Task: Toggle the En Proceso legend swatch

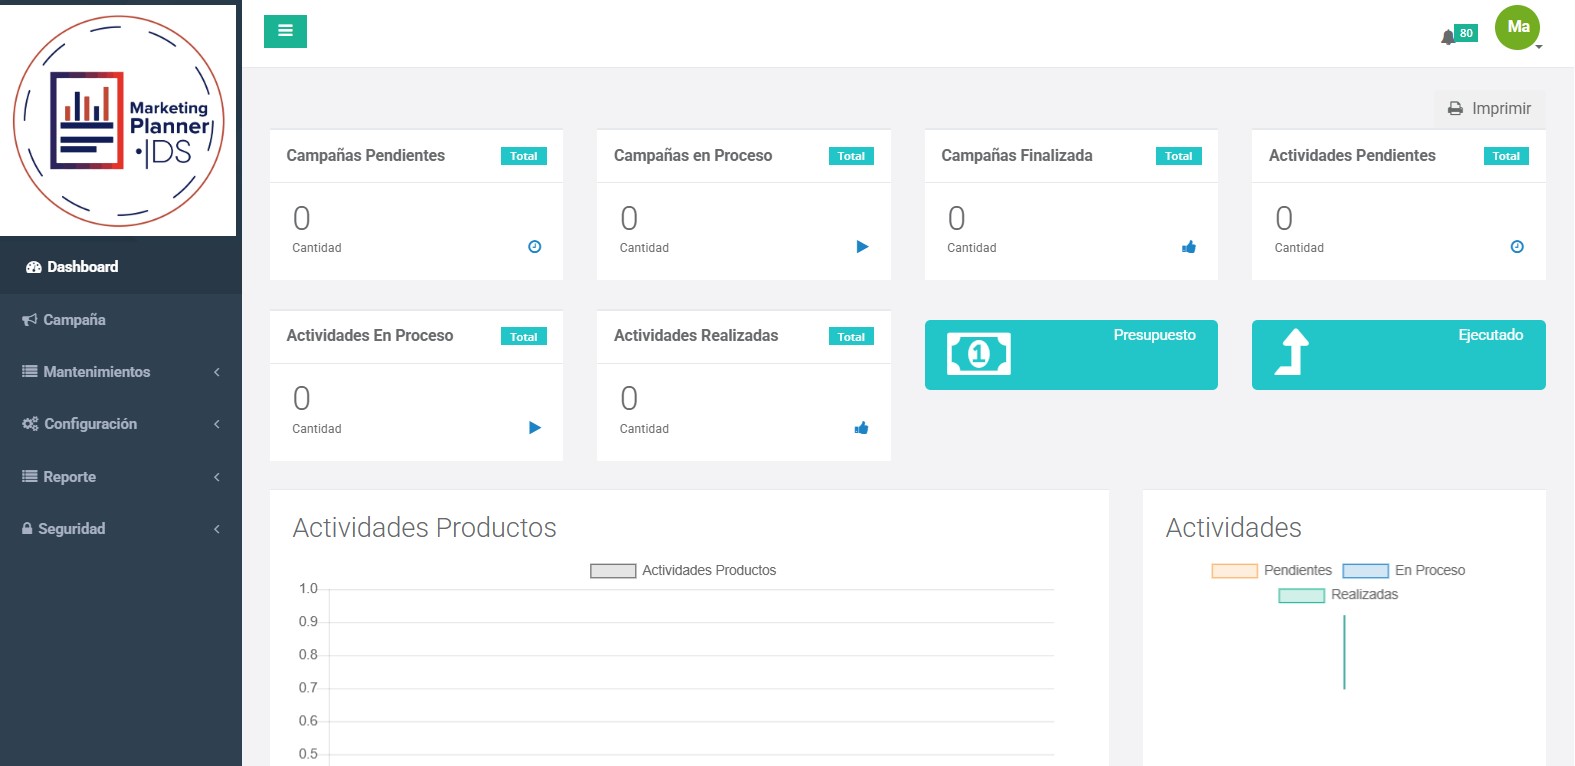Action: point(1366,571)
